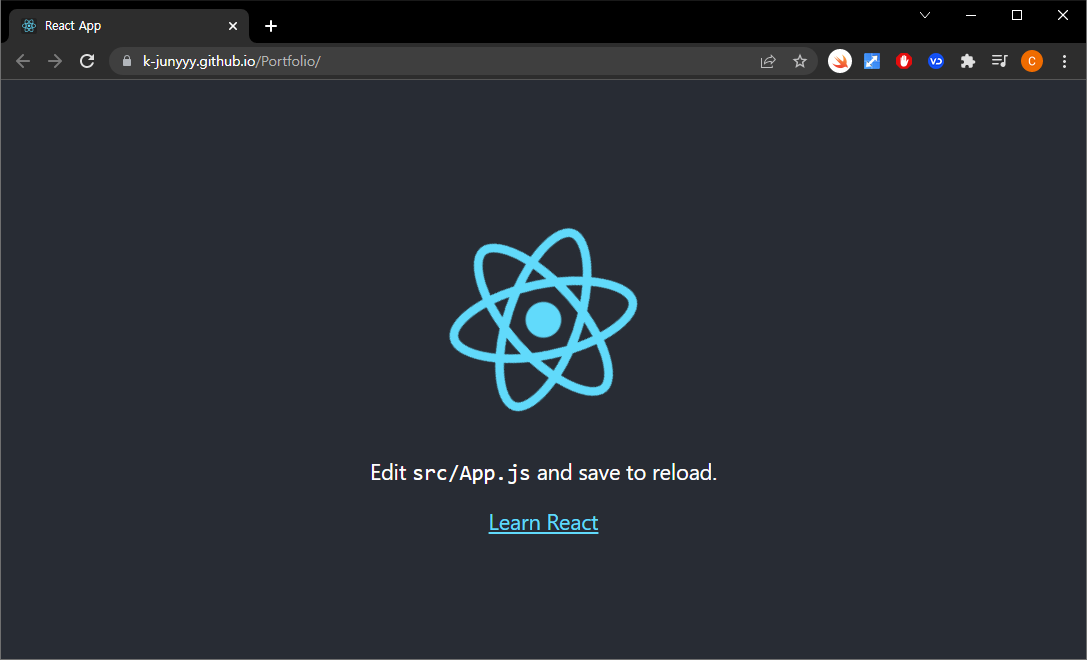Reload the current page

87,61
